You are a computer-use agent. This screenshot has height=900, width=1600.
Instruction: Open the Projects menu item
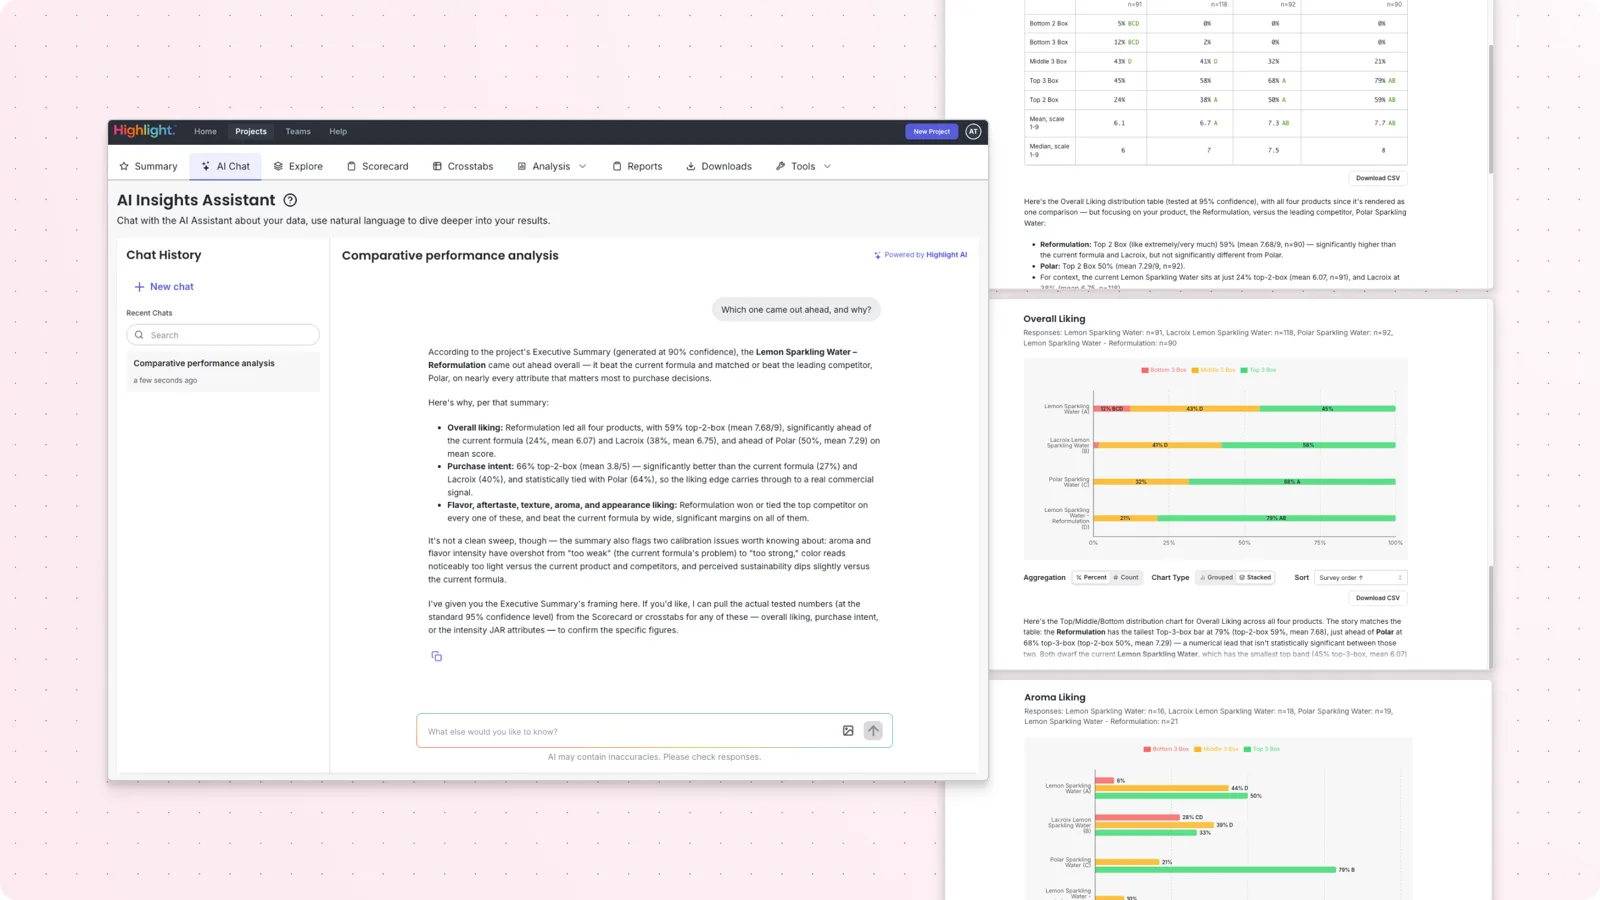pos(251,131)
